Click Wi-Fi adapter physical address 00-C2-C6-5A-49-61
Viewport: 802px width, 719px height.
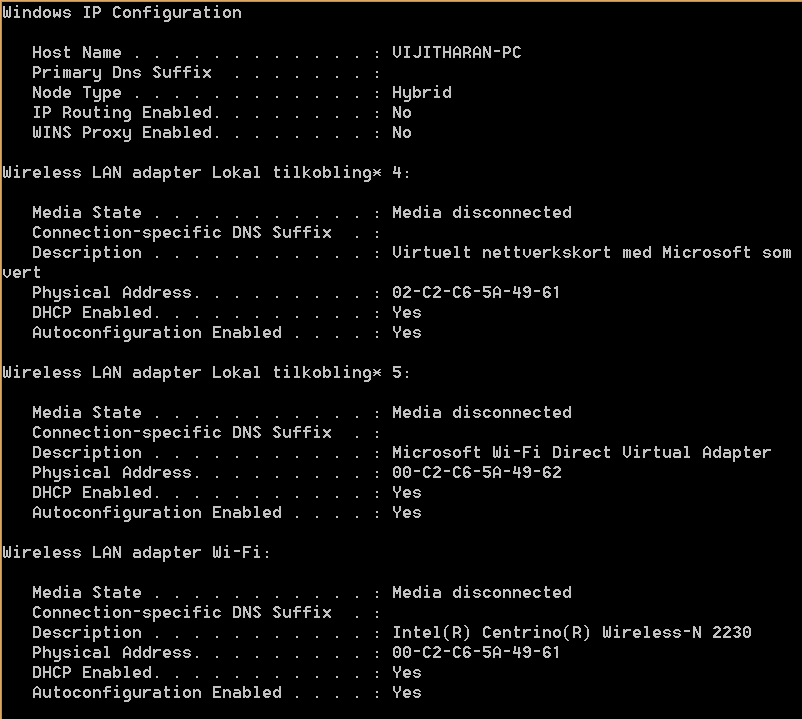pos(476,653)
